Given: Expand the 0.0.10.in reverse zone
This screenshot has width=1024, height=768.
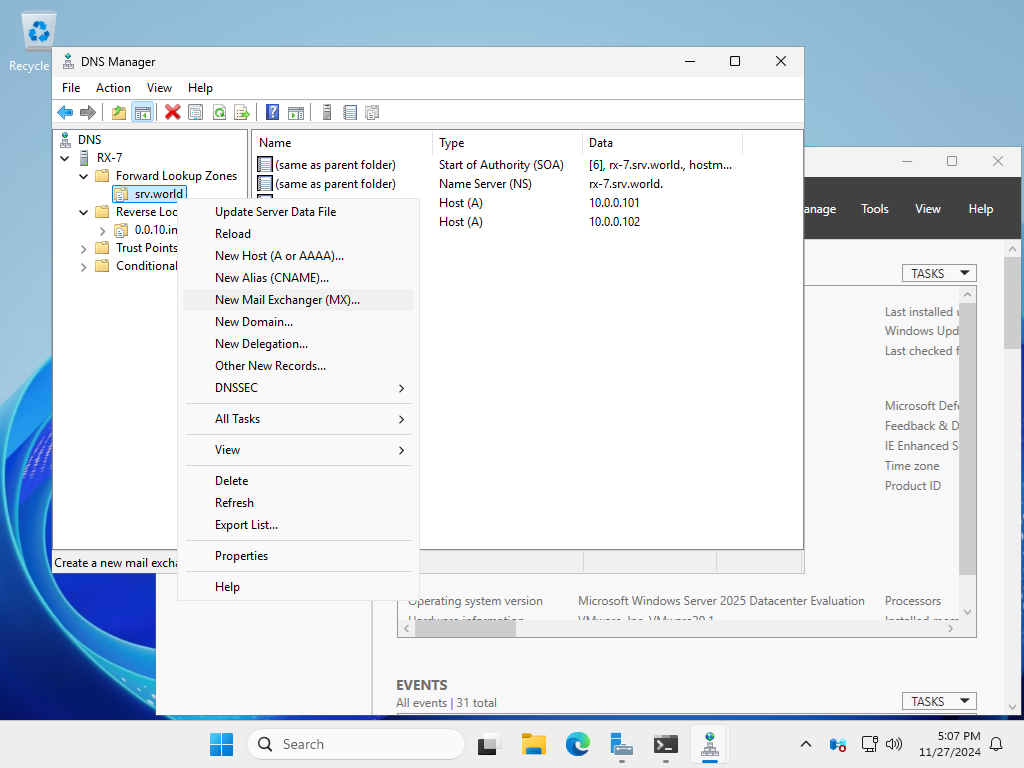Looking at the screenshot, I should click(x=103, y=231).
